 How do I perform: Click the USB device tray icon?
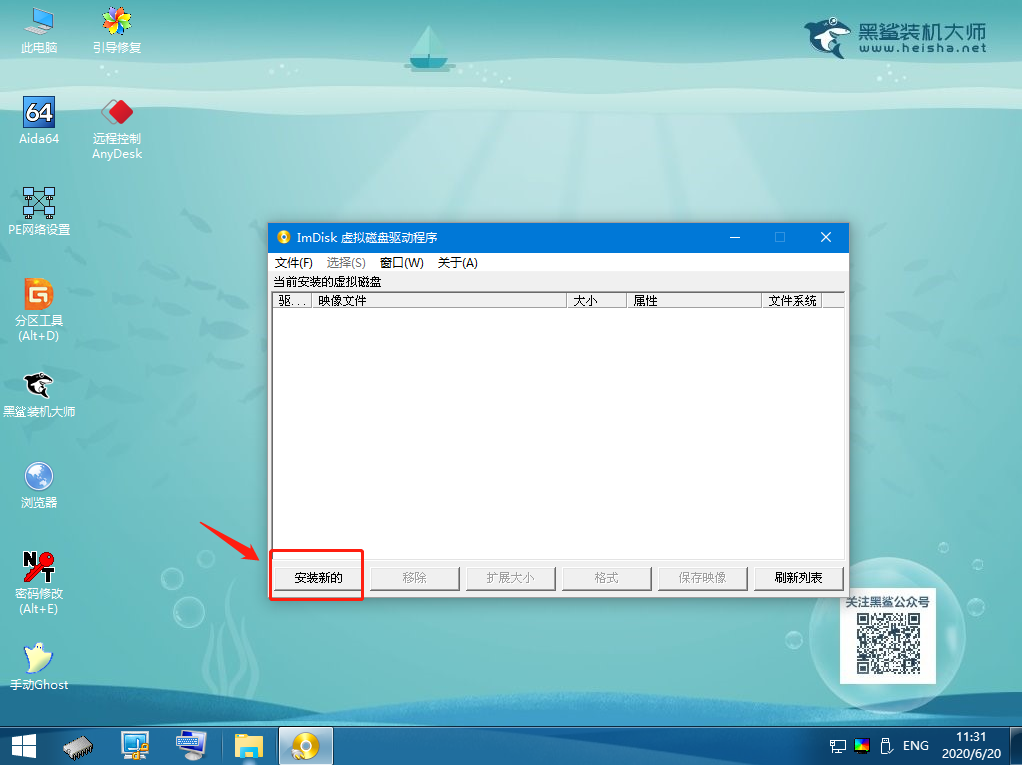[x=886, y=746]
